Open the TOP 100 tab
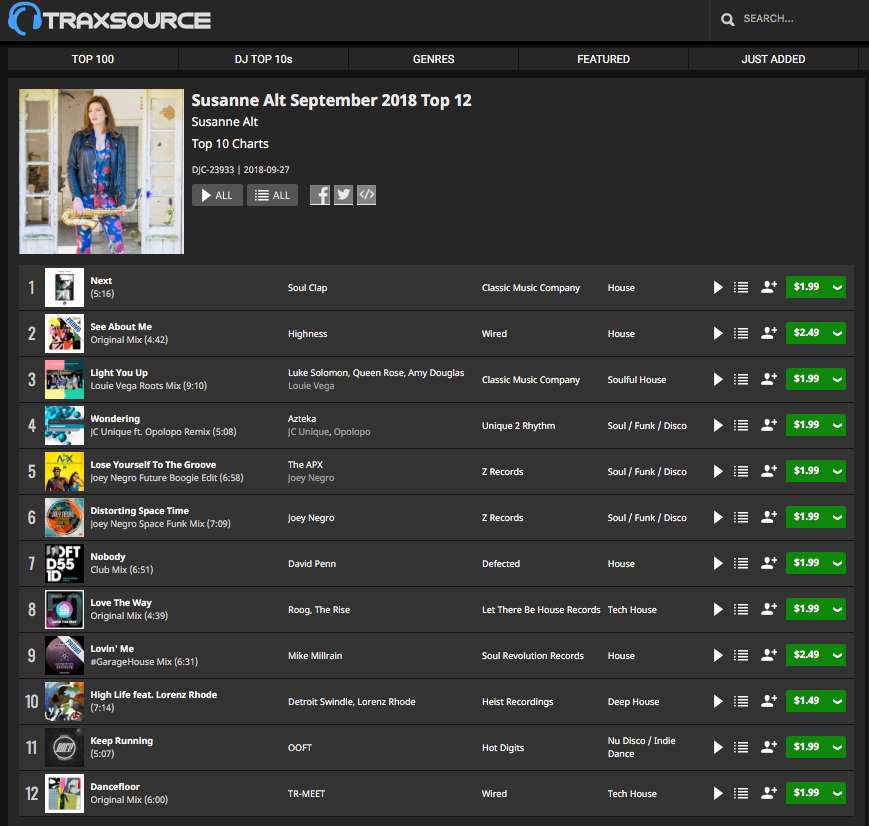The height and width of the screenshot is (826, 869). pyautogui.click(x=93, y=59)
